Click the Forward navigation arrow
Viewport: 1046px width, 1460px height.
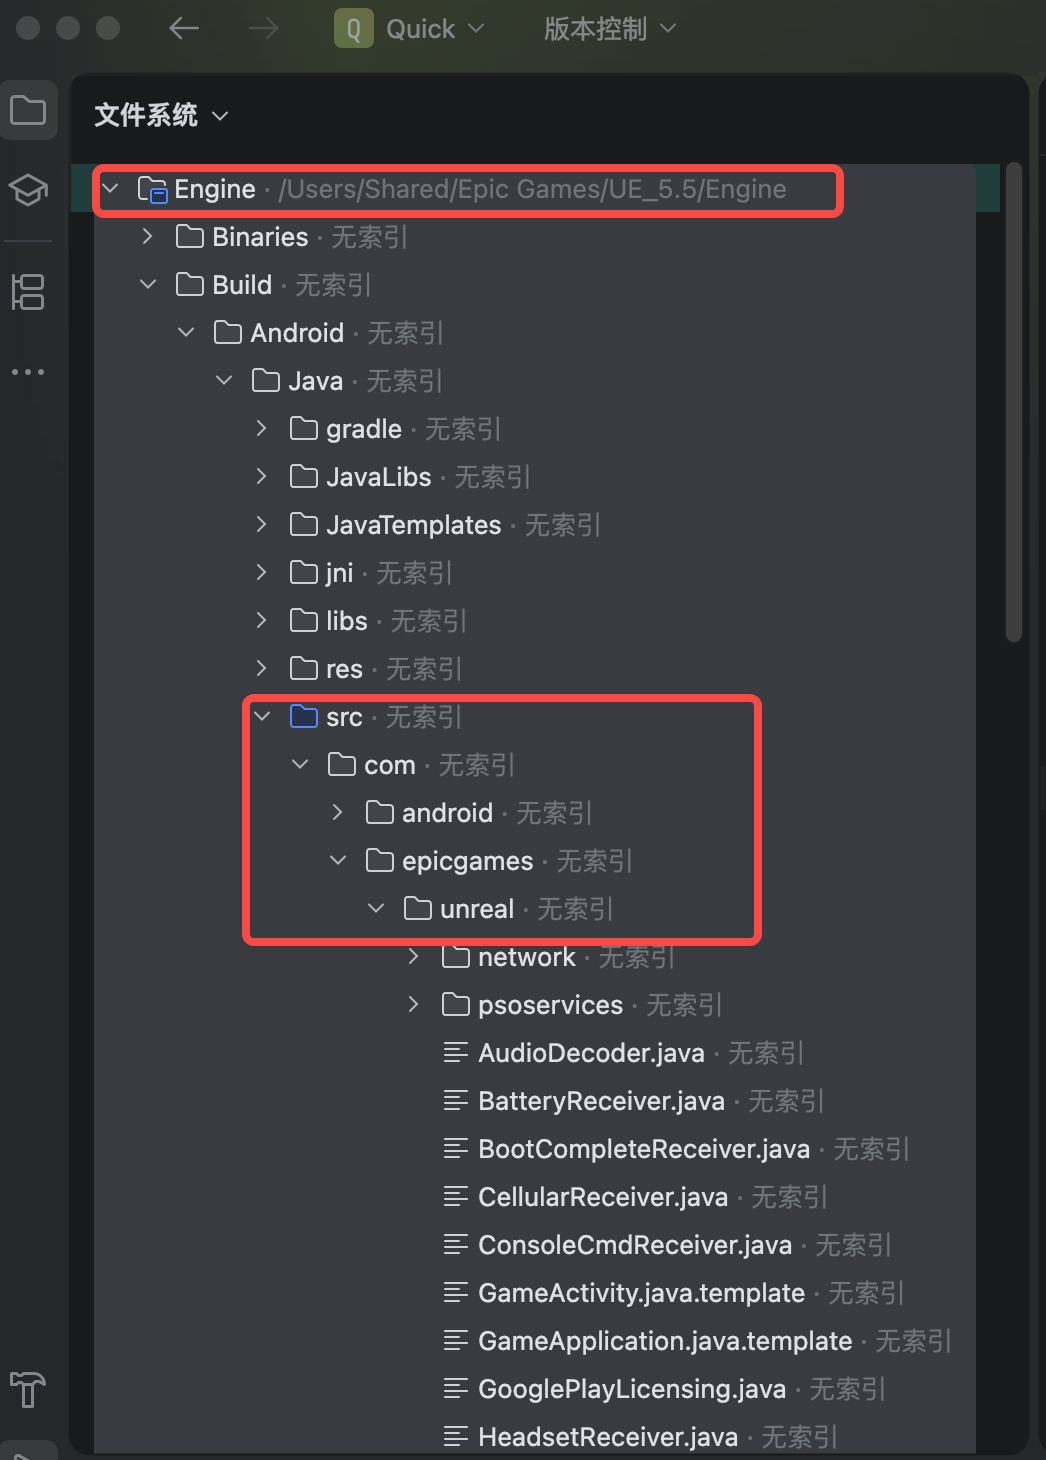(264, 29)
